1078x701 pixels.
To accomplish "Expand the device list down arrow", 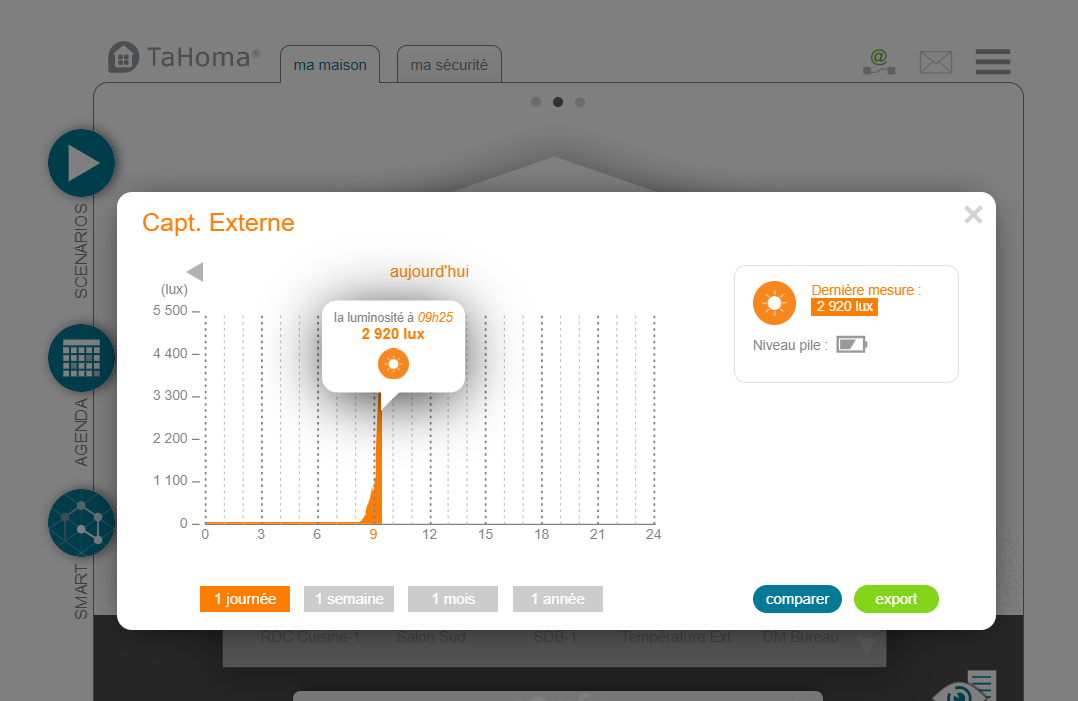I will [867, 646].
